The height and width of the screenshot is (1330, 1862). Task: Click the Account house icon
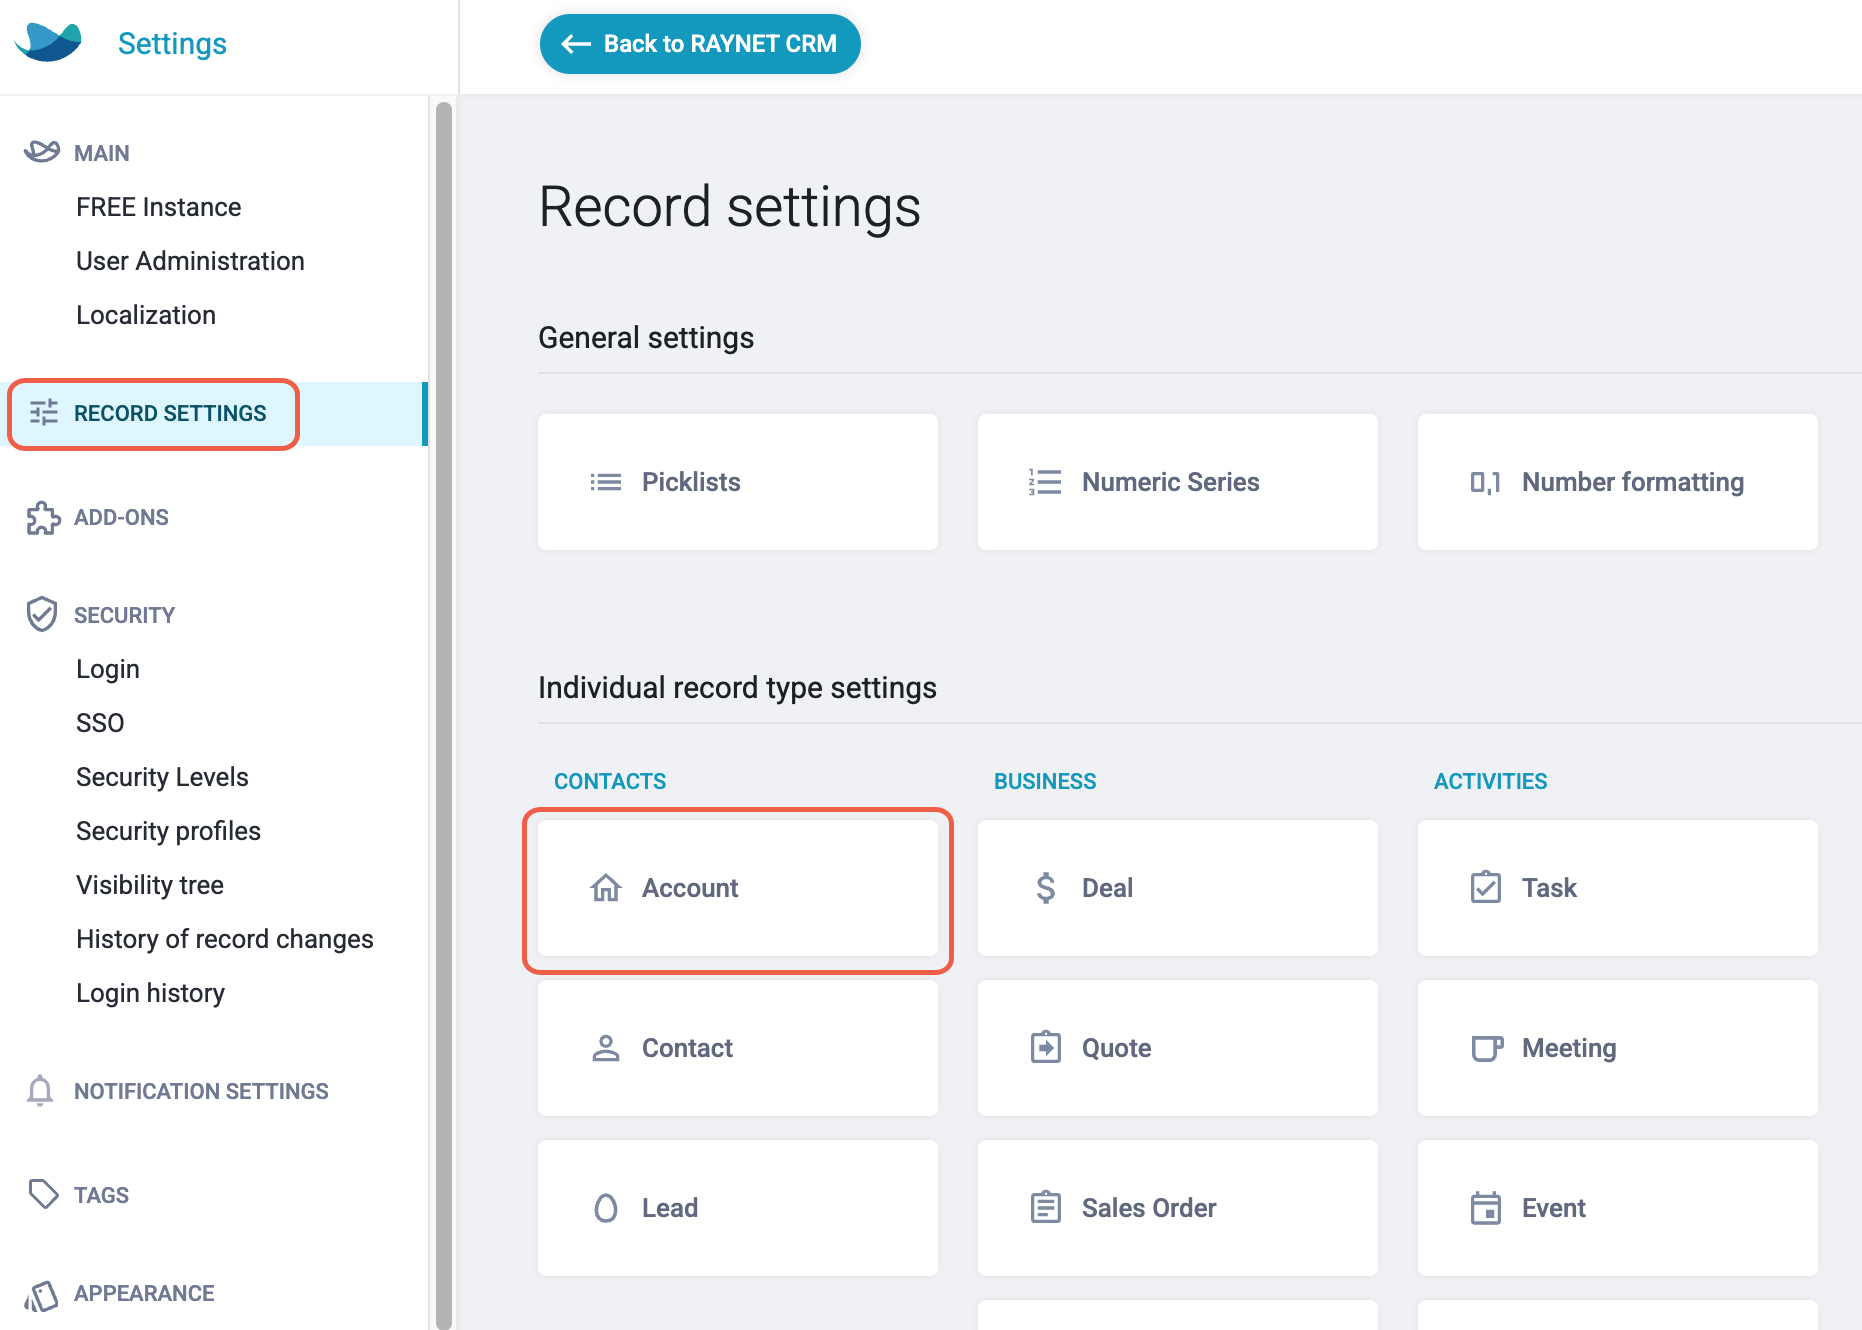click(x=606, y=888)
